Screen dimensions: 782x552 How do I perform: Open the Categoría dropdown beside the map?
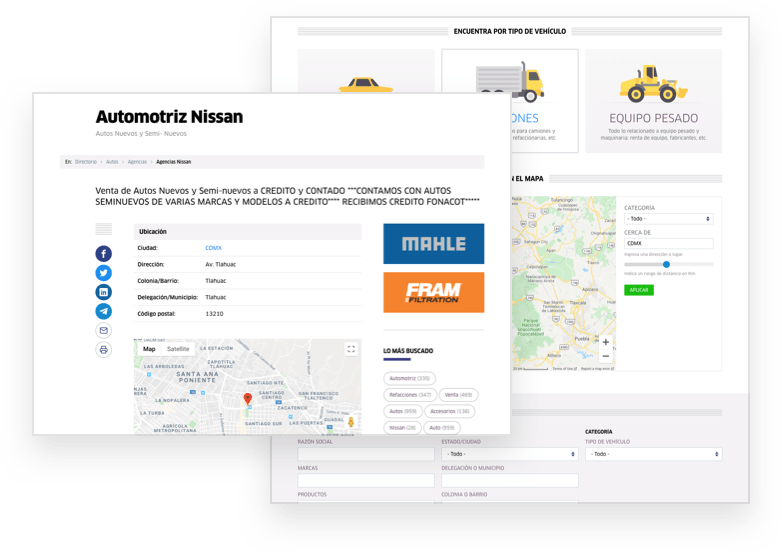668,219
